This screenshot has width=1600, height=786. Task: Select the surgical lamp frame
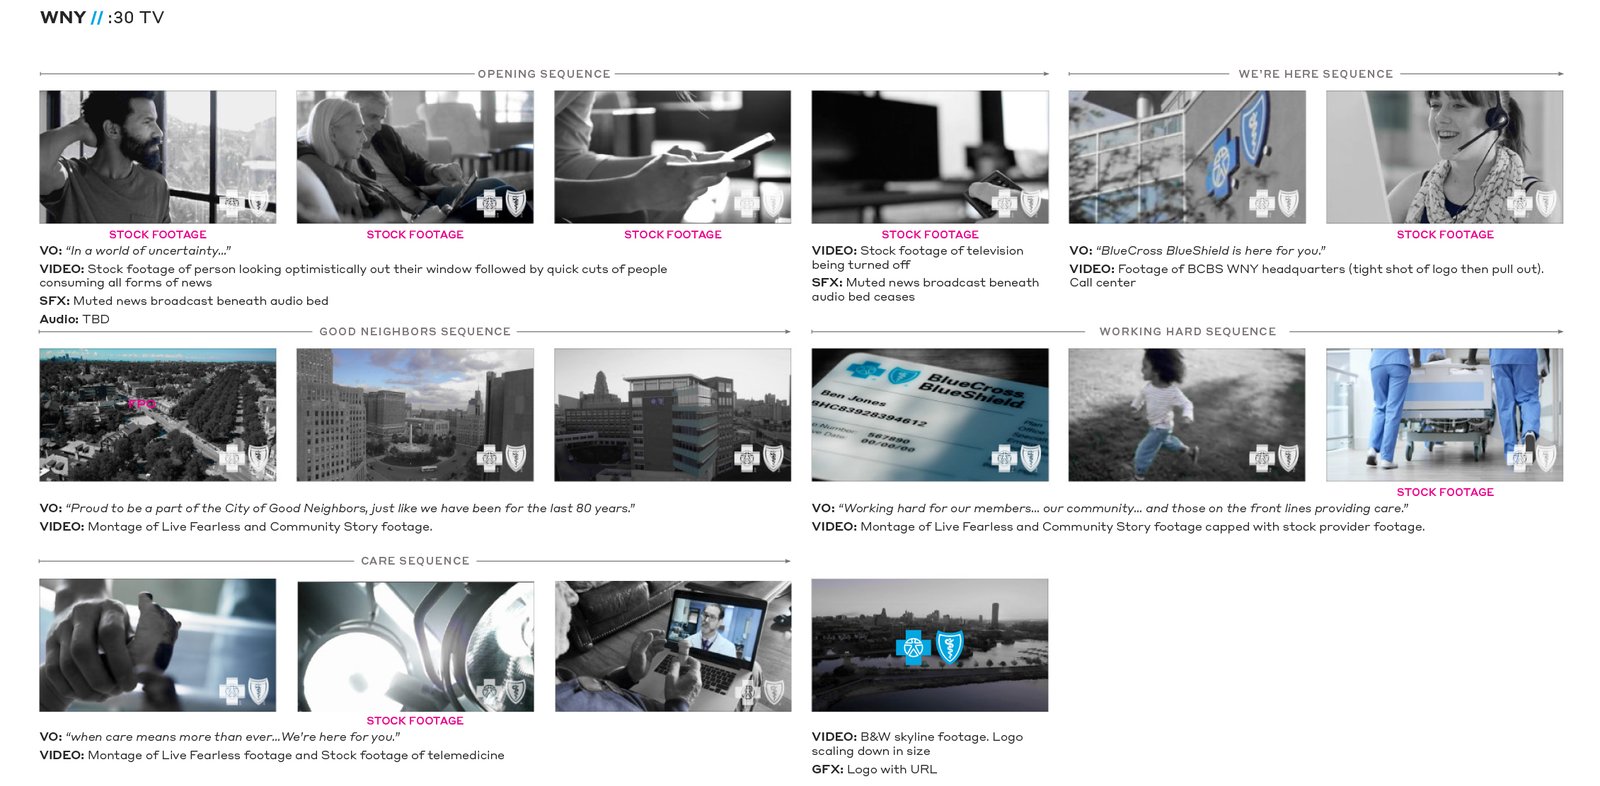415,646
